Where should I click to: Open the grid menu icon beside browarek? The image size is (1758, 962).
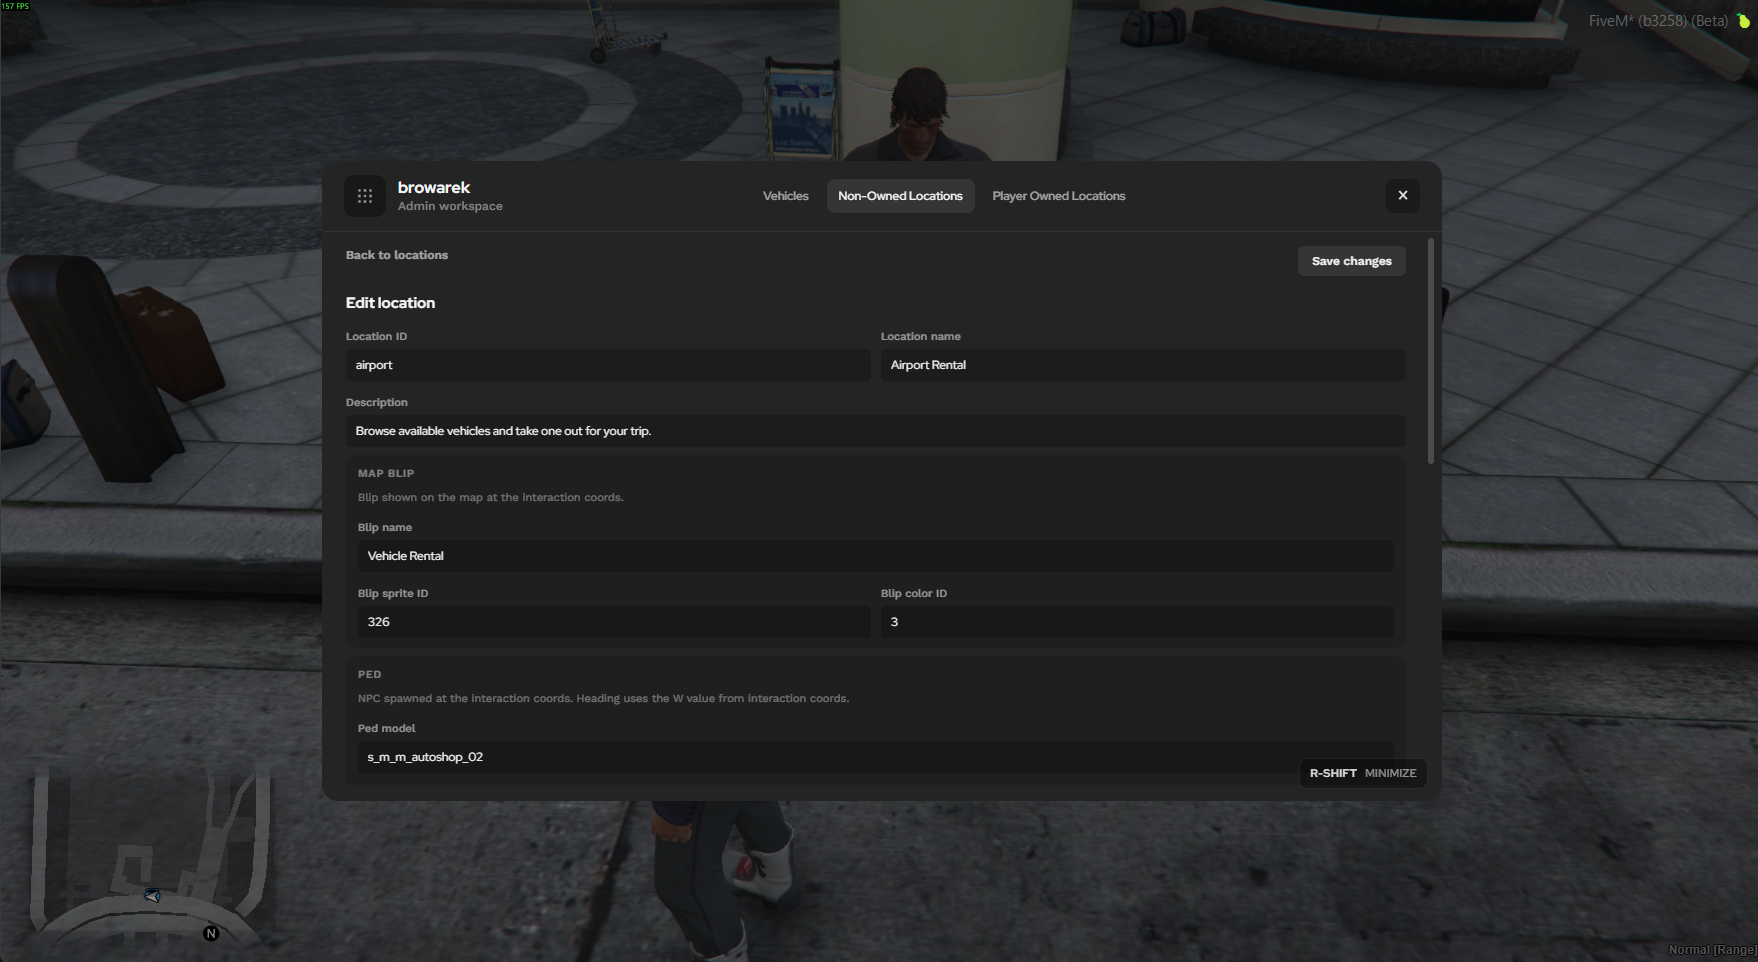(x=365, y=196)
